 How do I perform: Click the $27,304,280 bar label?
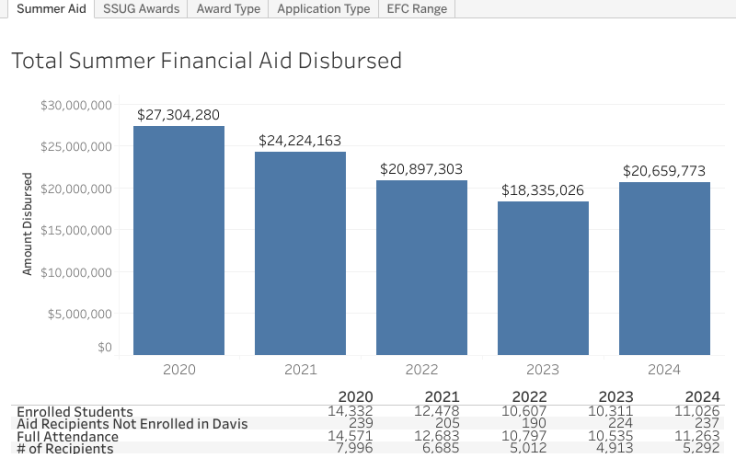179,115
